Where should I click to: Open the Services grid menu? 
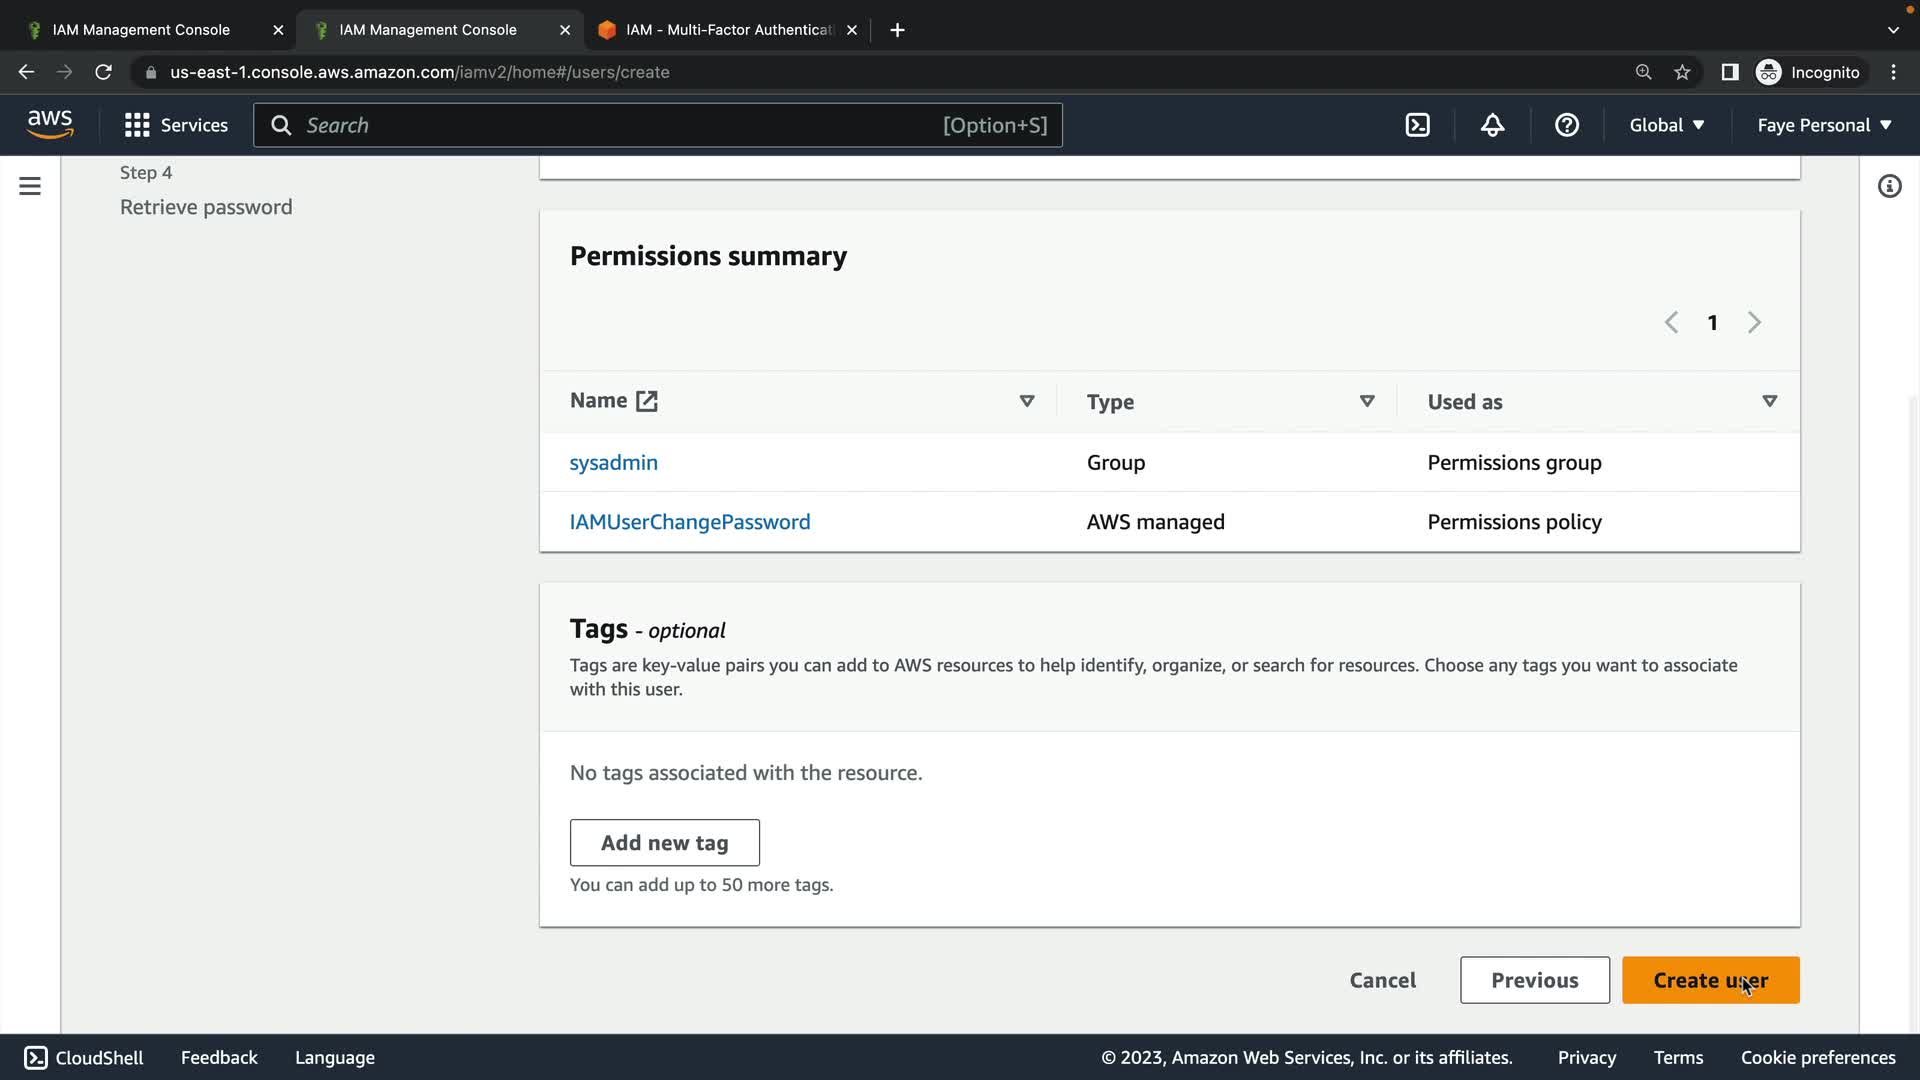176,125
